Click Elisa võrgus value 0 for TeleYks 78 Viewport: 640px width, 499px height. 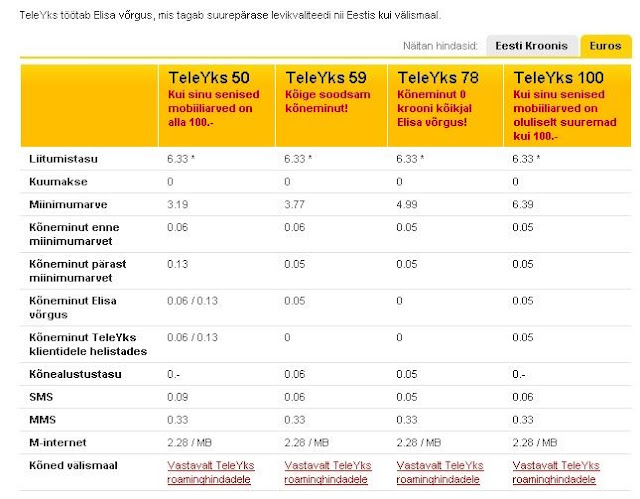(x=399, y=301)
